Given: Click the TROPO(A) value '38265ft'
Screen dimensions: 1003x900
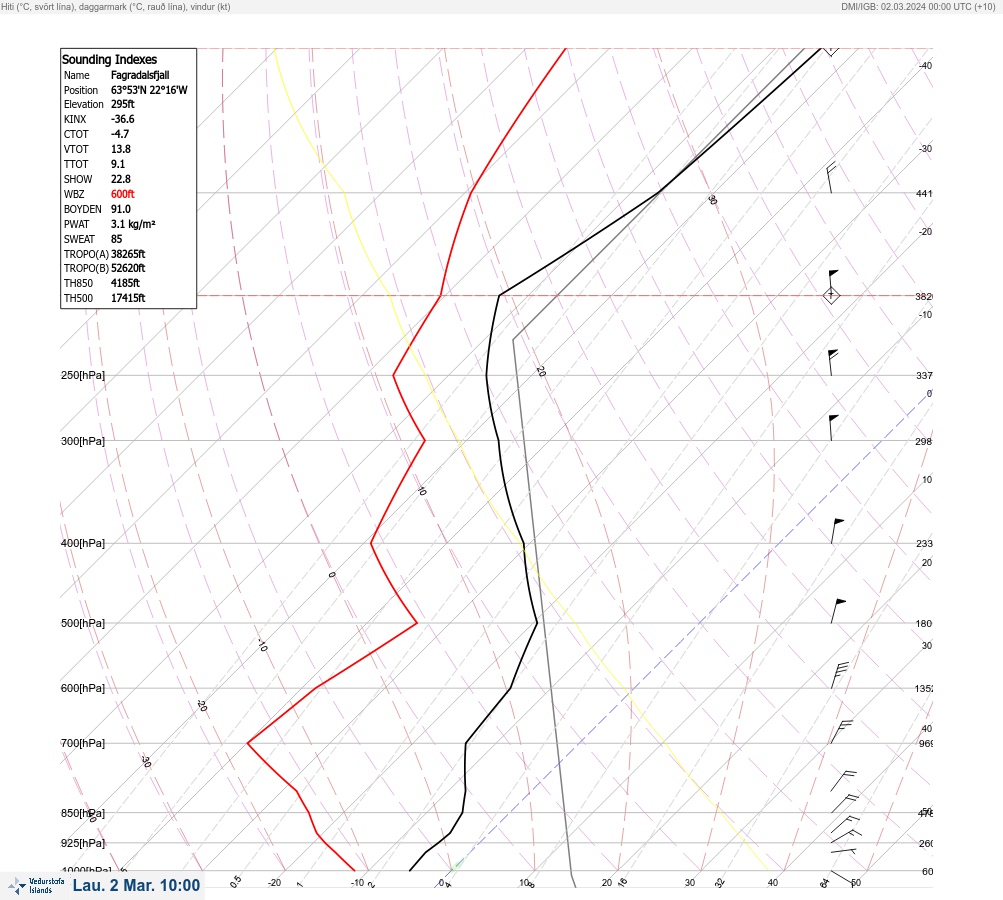Looking at the screenshot, I should (x=128, y=254).
